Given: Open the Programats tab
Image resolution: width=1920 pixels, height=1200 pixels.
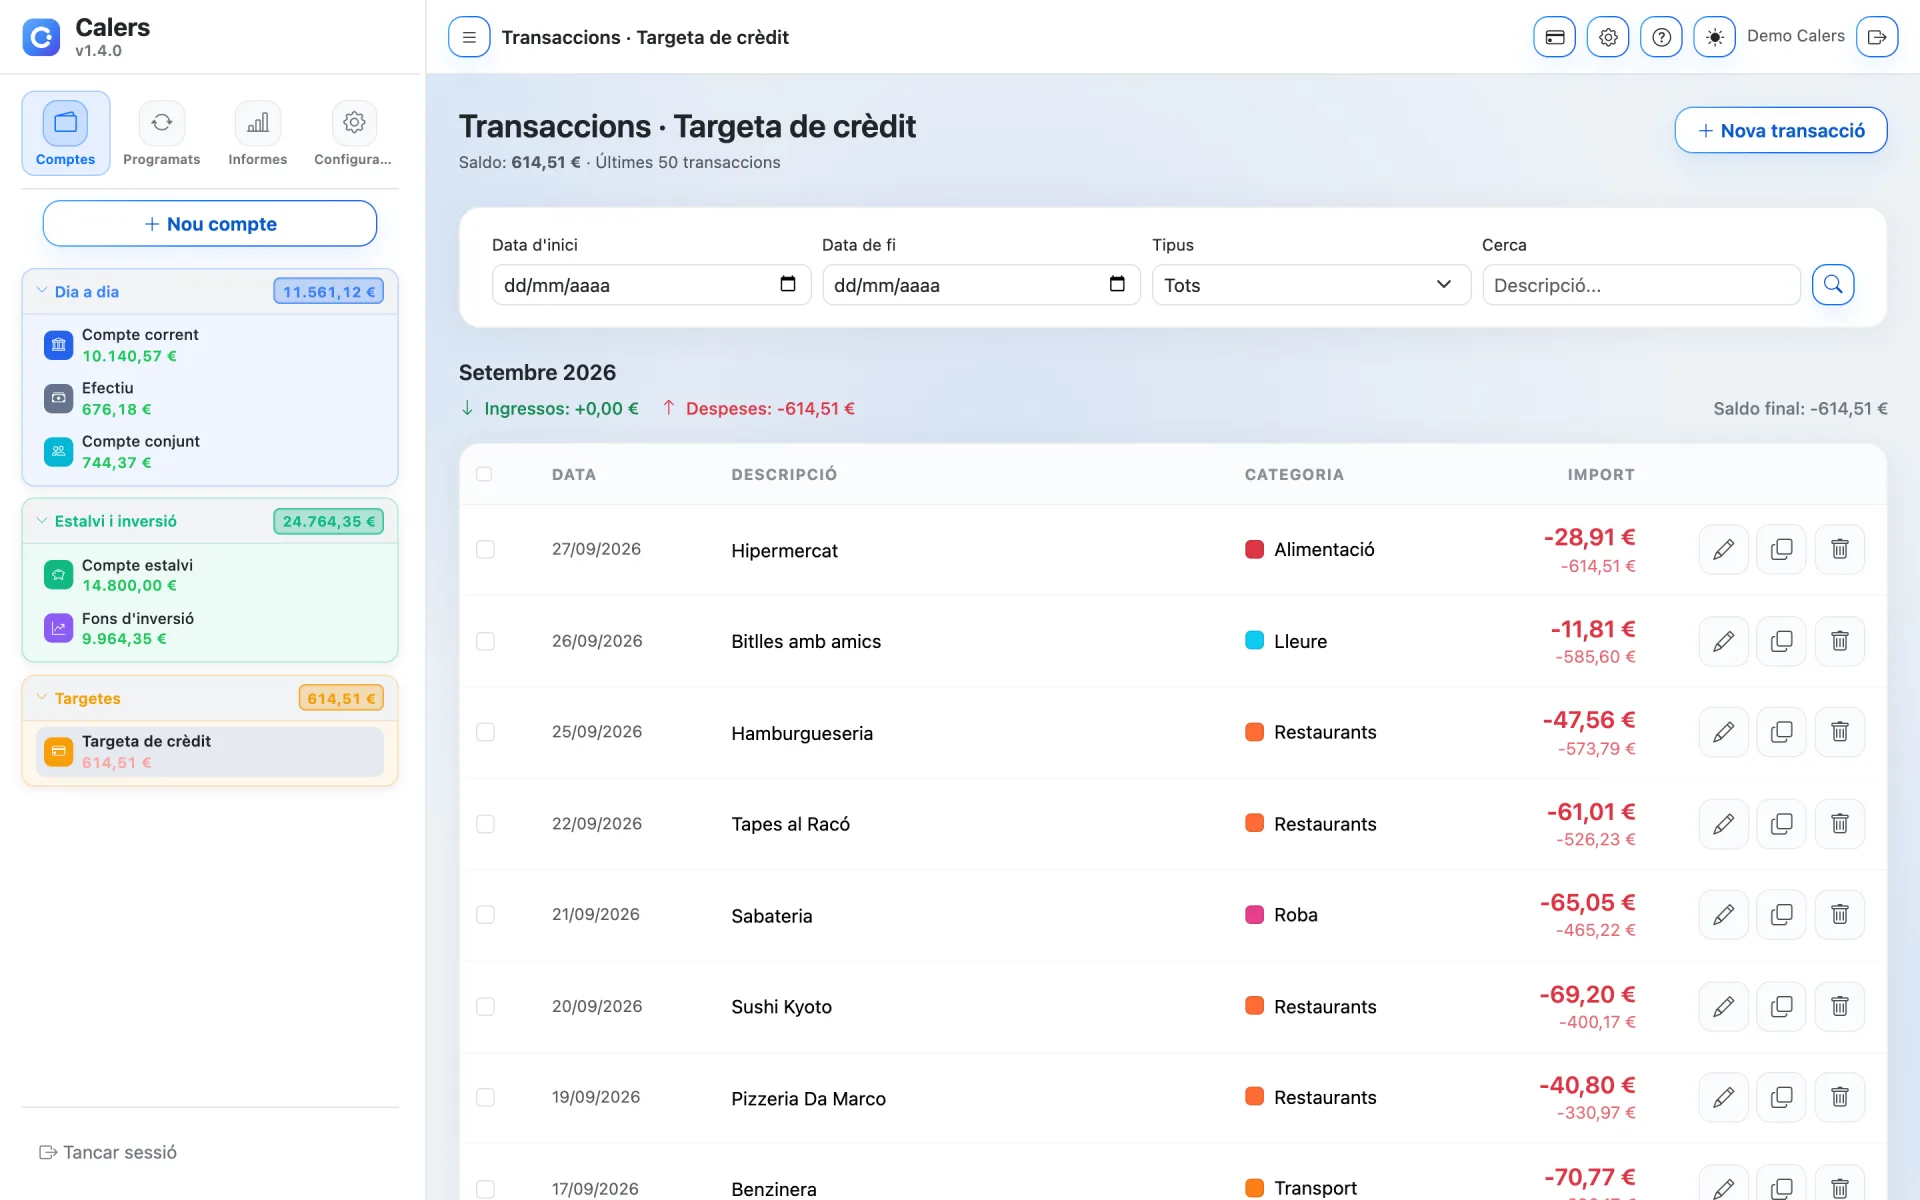Looking at the screenshot, I should [x=161, y=134].
